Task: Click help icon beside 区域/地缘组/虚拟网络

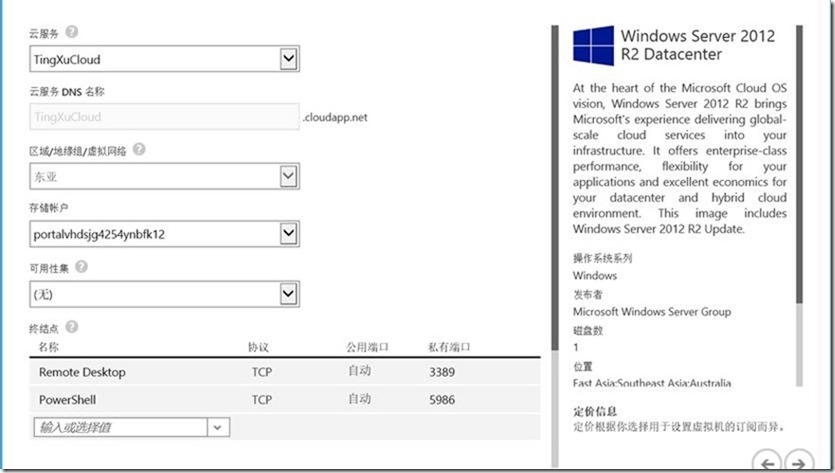Action: 139,149
